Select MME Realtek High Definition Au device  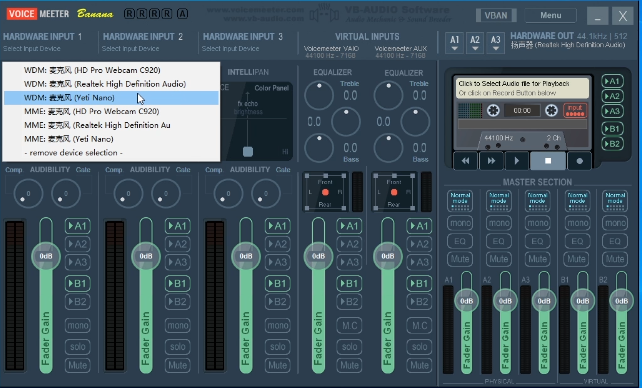[111, 125]
